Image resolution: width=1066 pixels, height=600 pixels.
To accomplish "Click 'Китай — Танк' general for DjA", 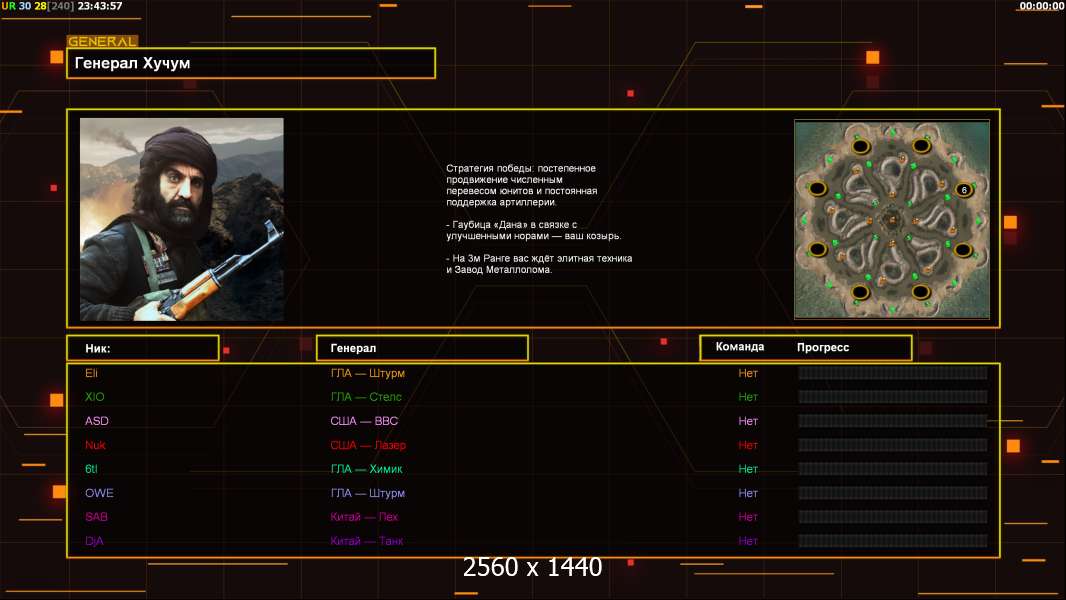I will coord(367,541).
